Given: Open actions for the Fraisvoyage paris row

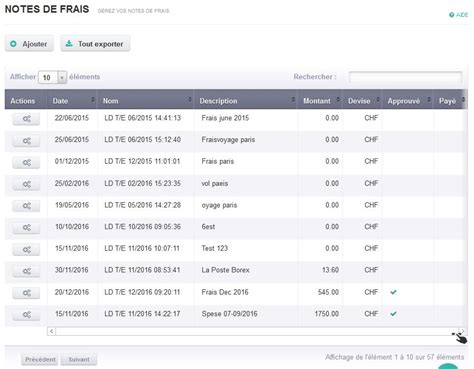Looking at the screenshot, I should coord(26,141).
